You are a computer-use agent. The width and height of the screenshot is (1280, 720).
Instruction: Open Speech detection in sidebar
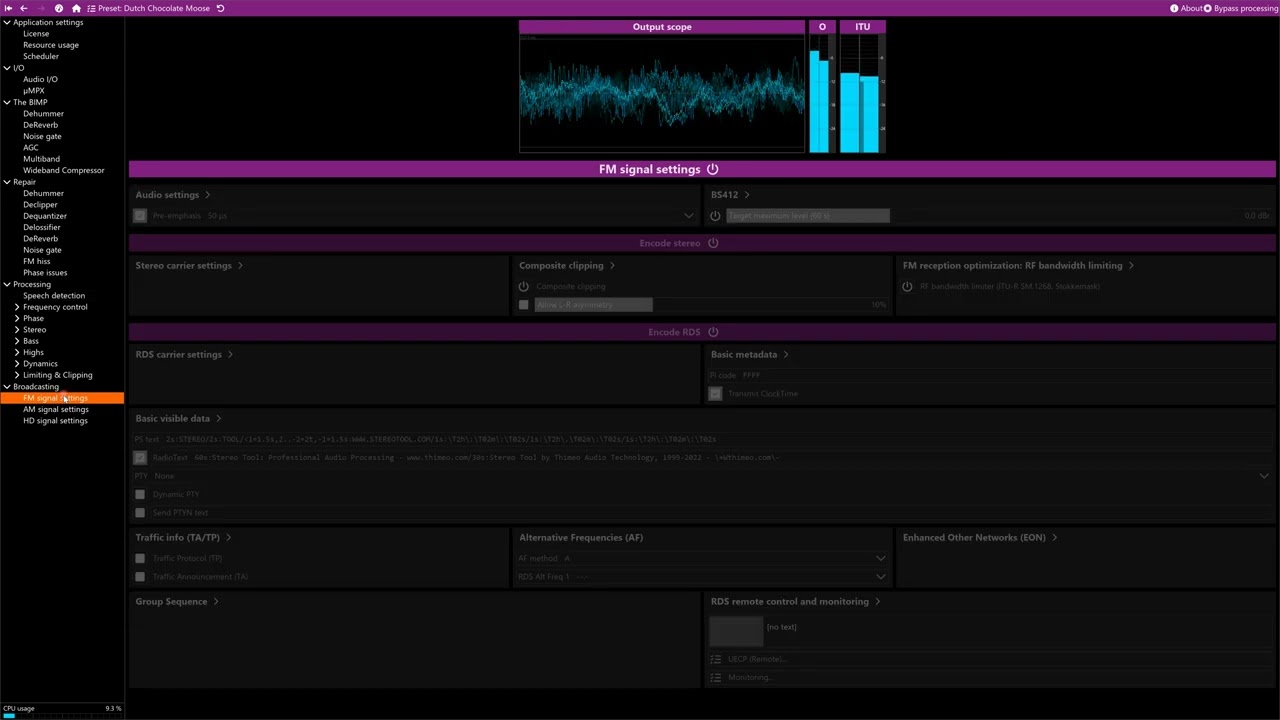point(54,296)
